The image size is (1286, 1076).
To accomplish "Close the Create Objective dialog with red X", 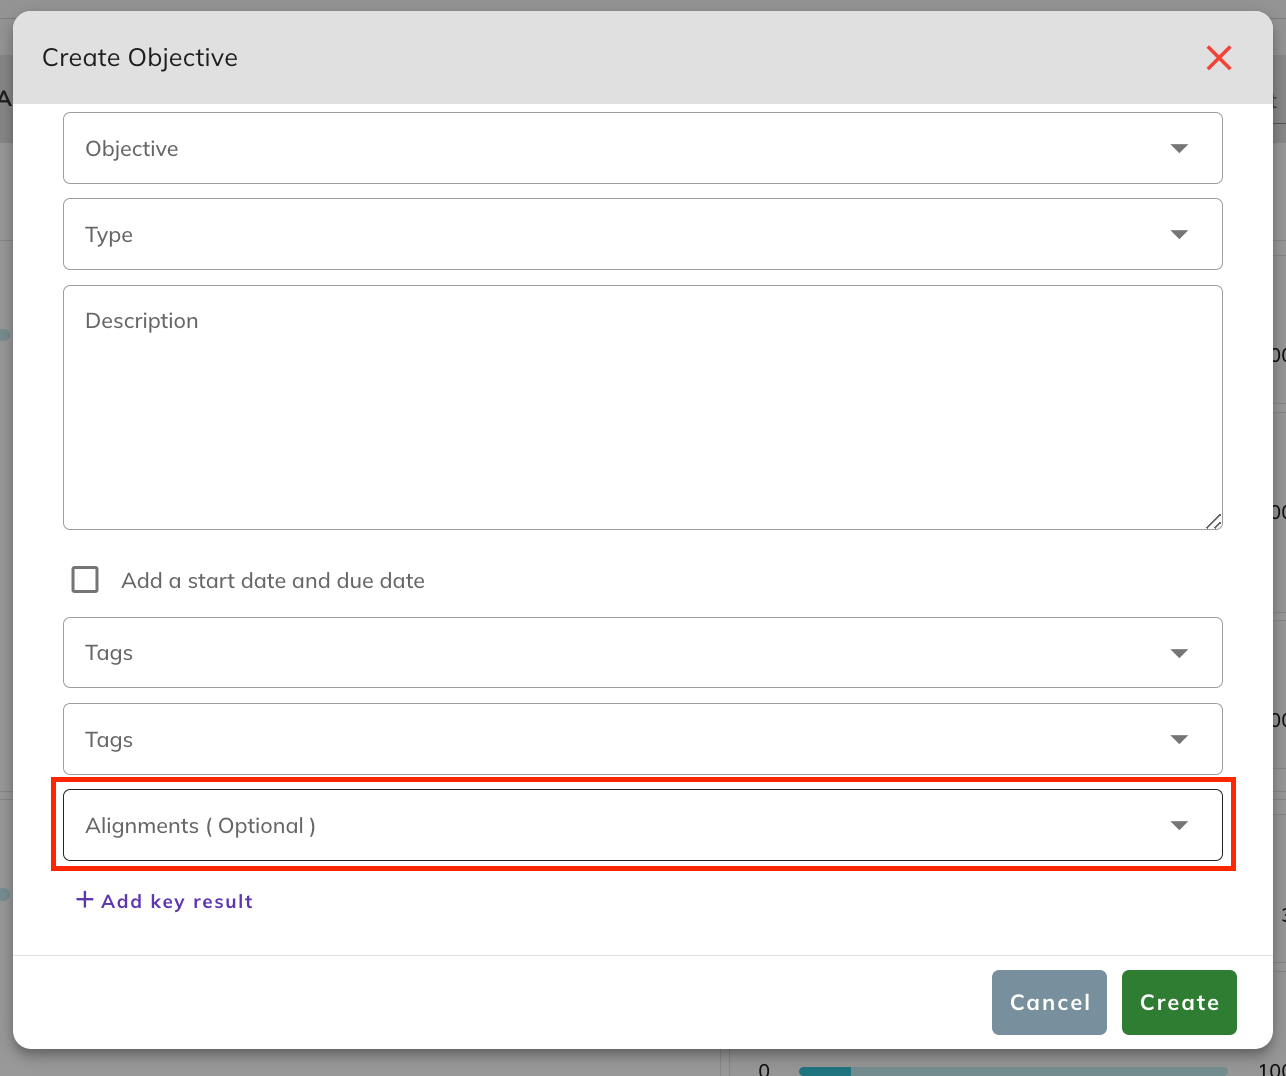I will tap(1218, 58).
